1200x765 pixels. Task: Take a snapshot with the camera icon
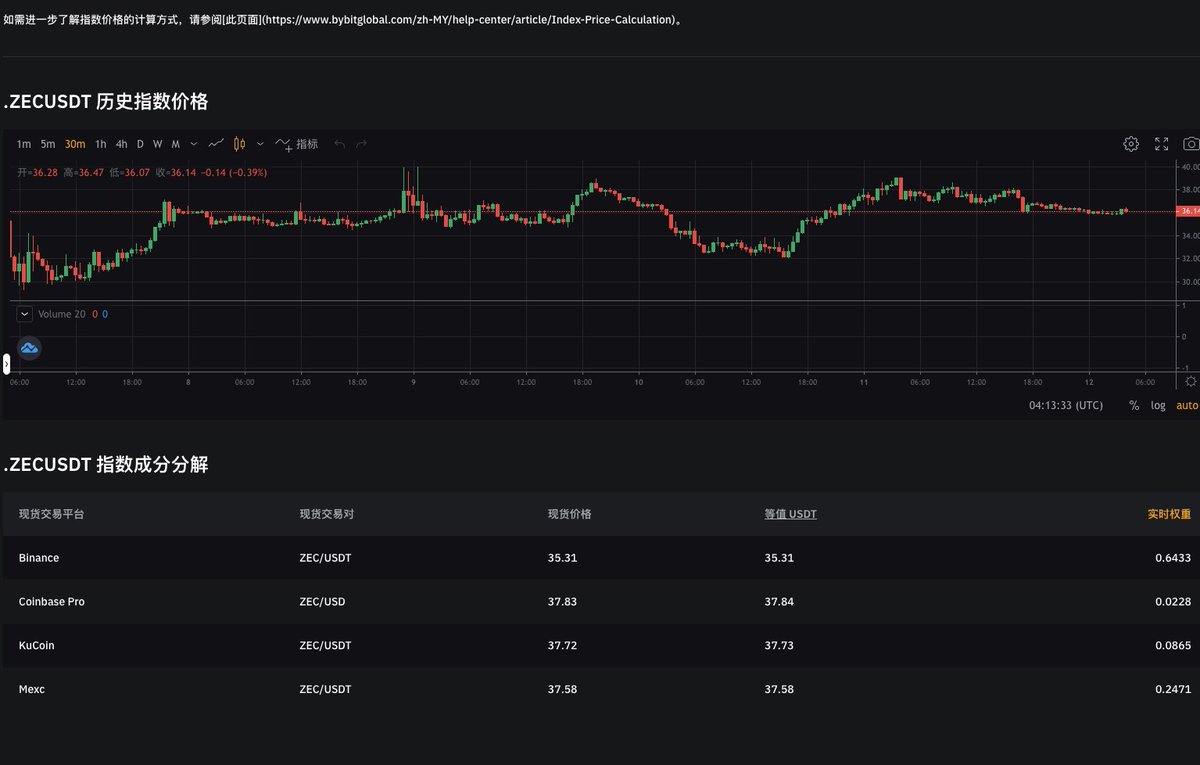click(x=1190, y=144)
